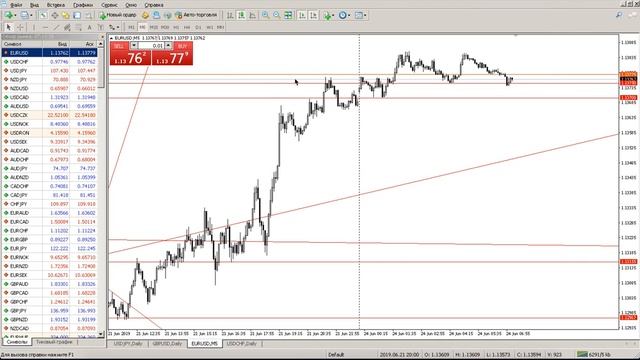Click Market Watch scrollbar down arrow

[101, 333]
